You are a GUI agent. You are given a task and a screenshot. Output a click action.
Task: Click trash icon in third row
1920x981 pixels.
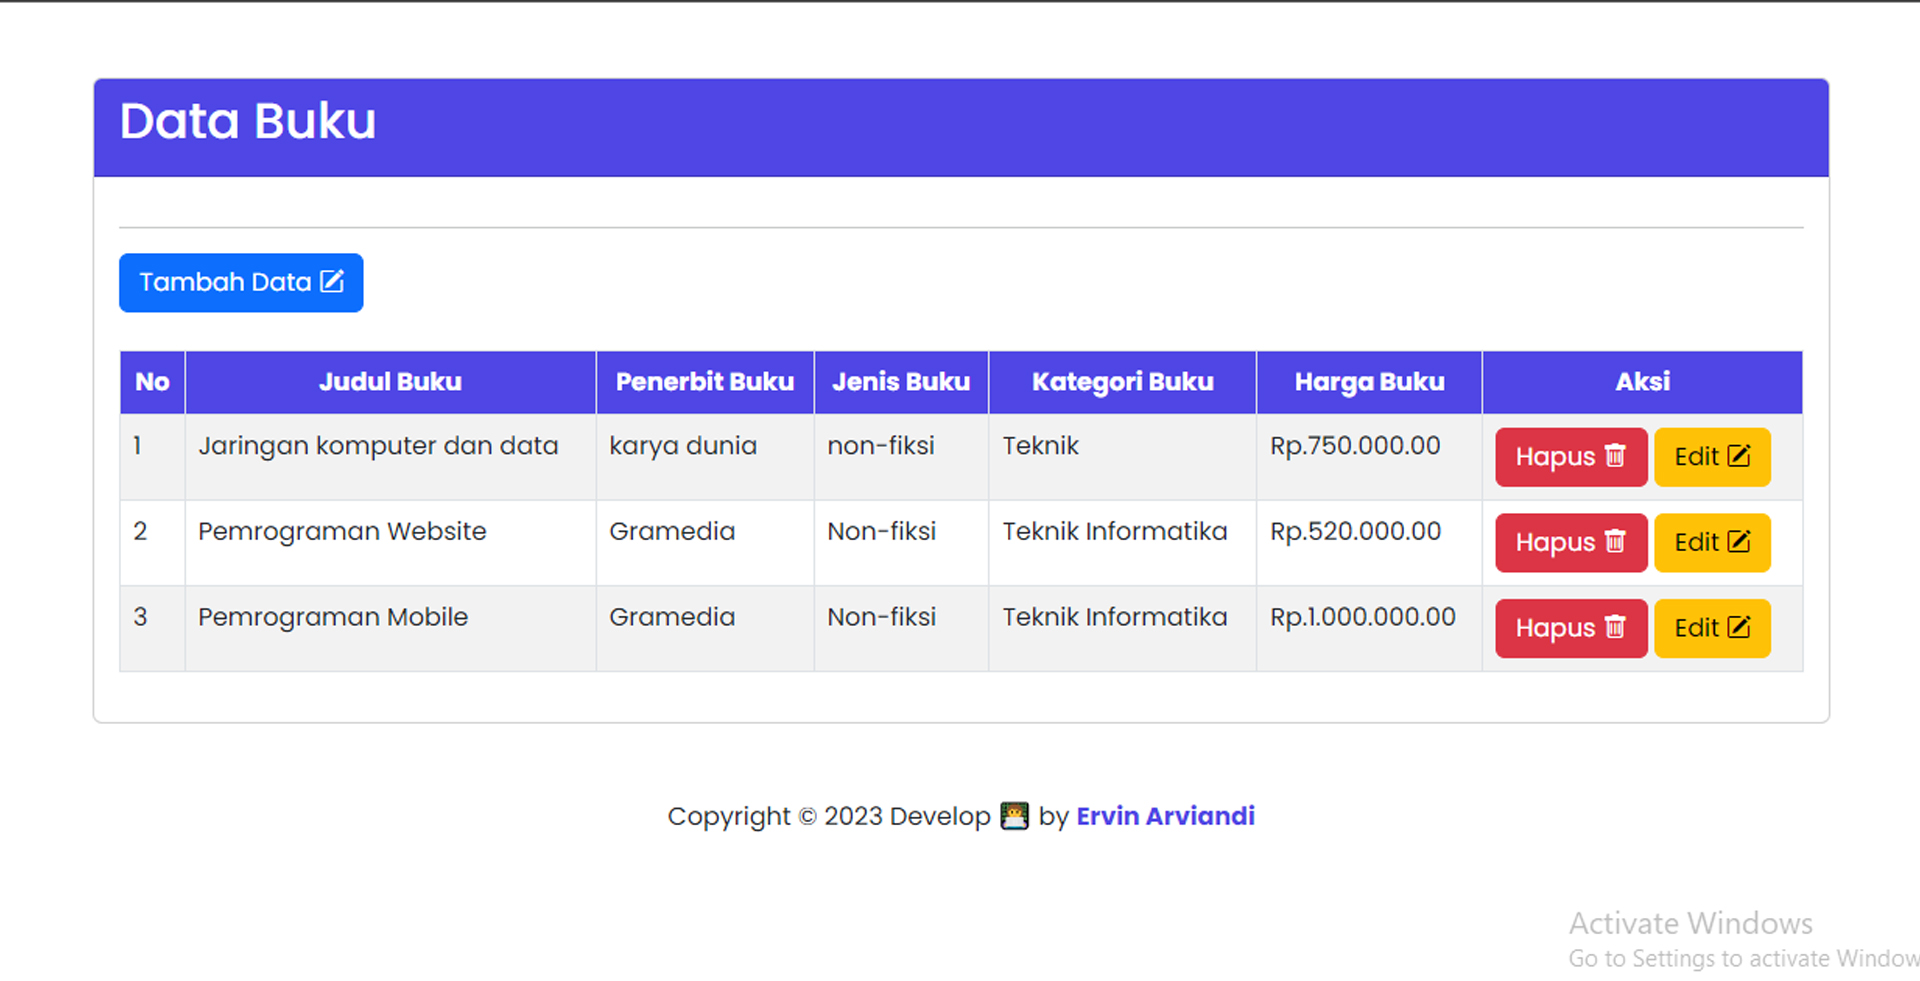tap(1615, 628)
